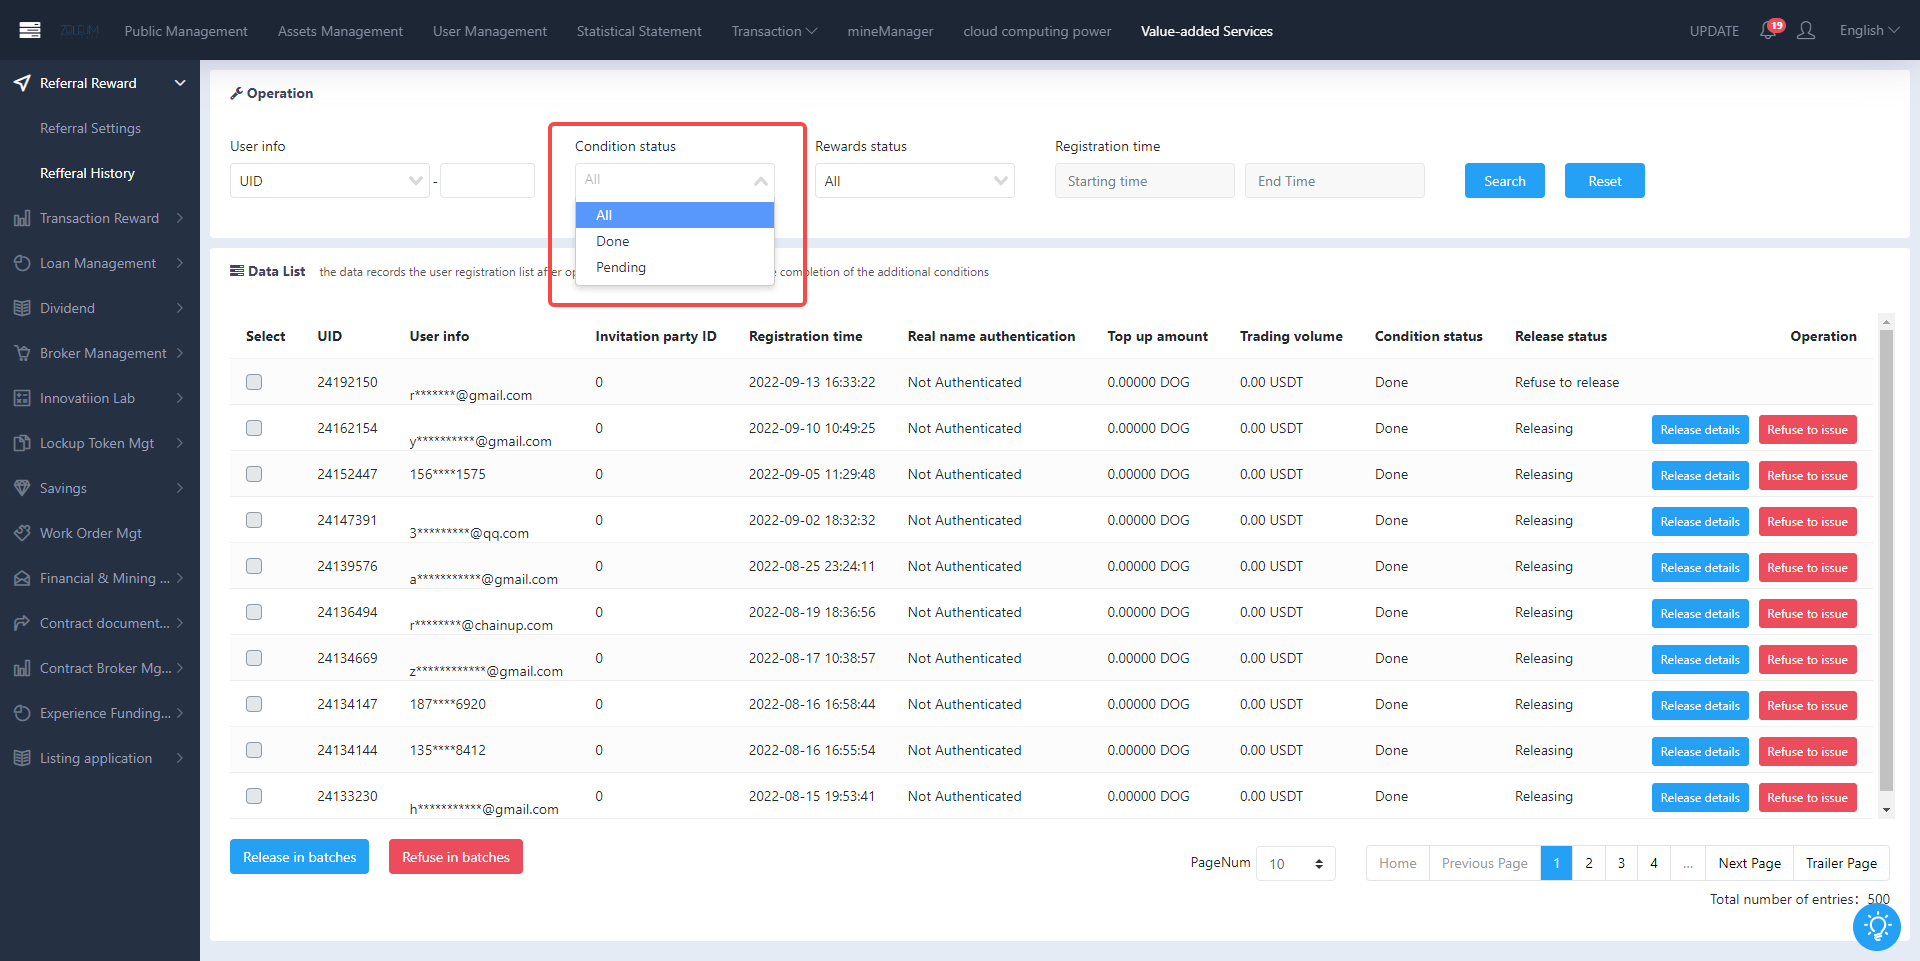Choose Pending in Condition status list
The image size is (1920, 961).
tap(675, 267)
